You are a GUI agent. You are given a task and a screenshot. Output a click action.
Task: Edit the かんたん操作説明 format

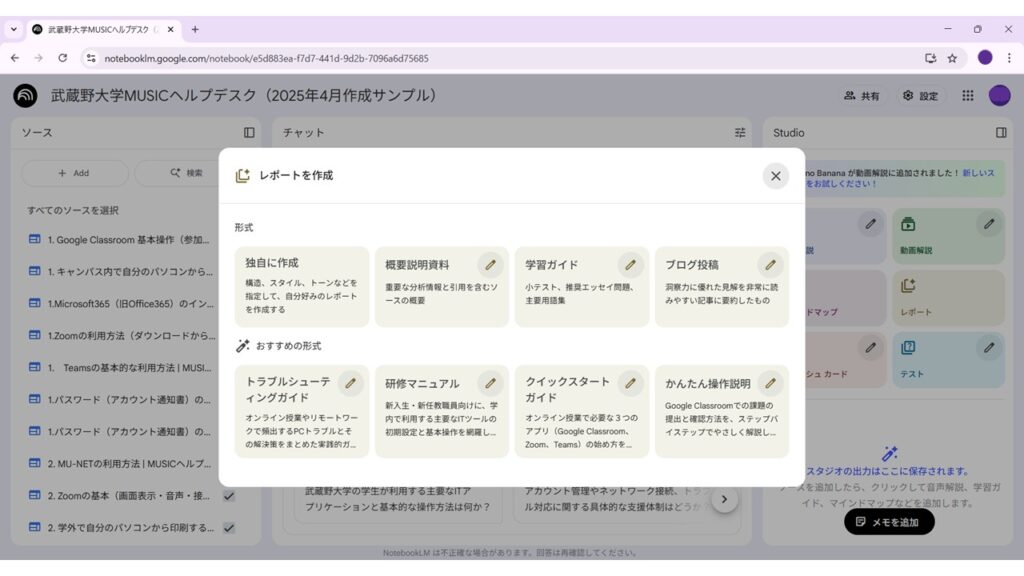pos(770,383)
